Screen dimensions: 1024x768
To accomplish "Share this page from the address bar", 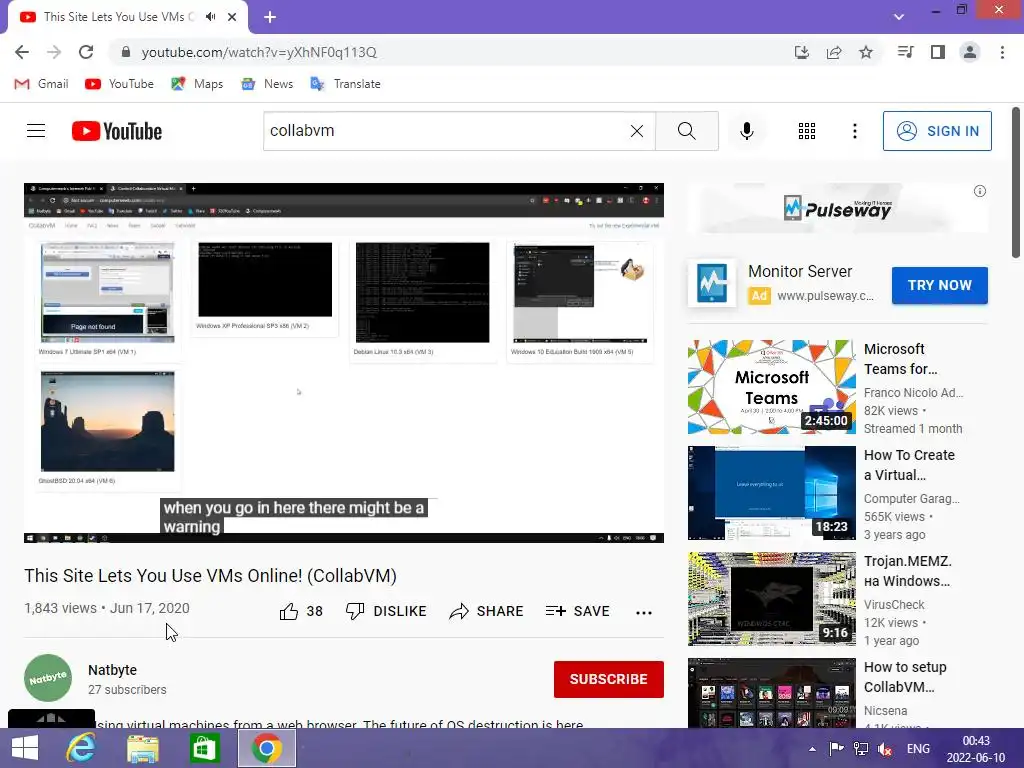I will click(x=834, y=52).
